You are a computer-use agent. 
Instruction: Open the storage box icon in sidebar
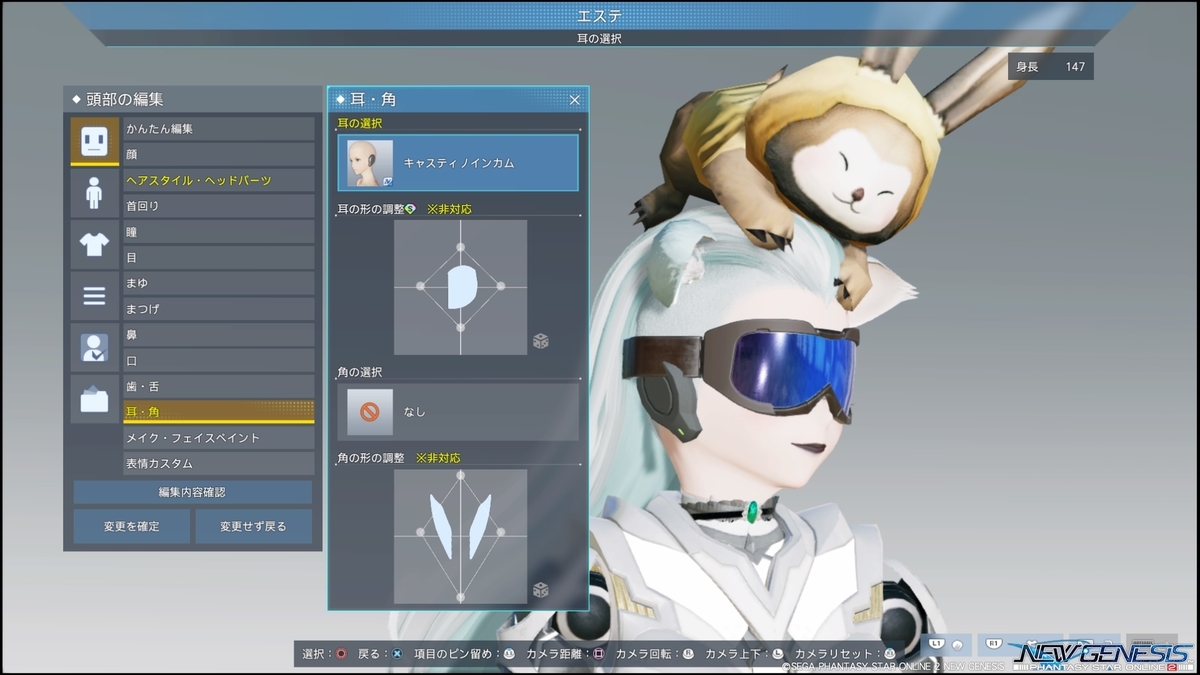[94, 399]
